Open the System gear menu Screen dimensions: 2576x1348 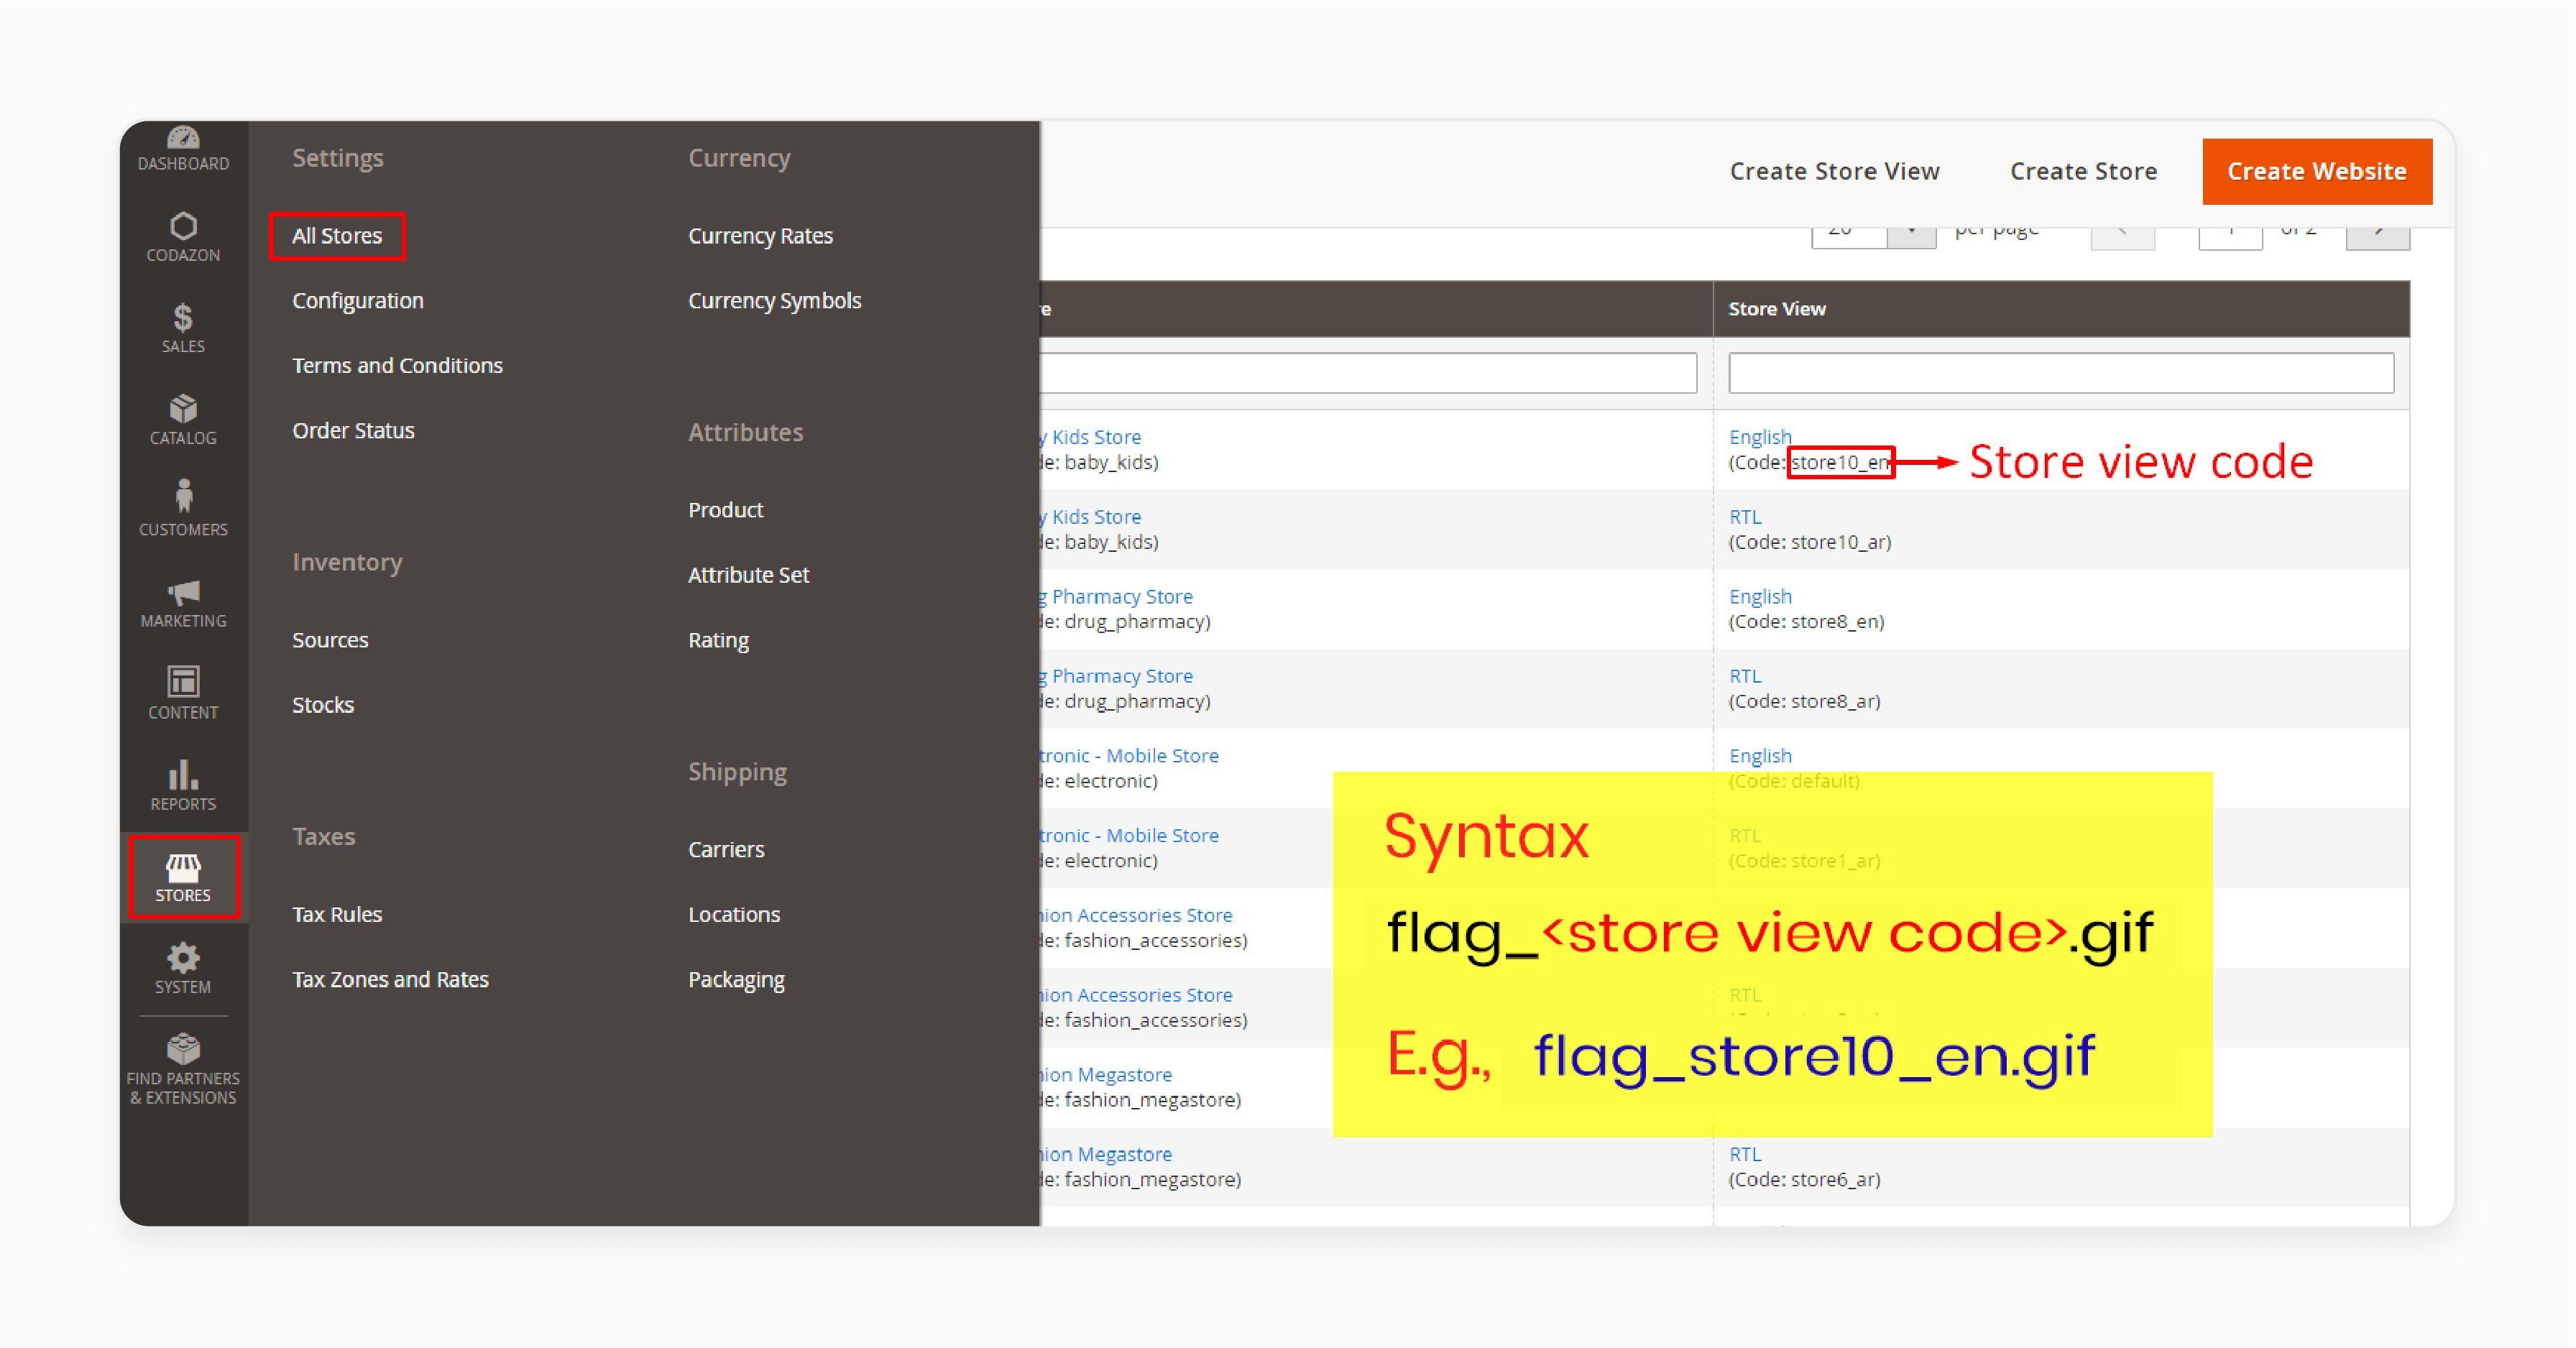pos(183,969)
